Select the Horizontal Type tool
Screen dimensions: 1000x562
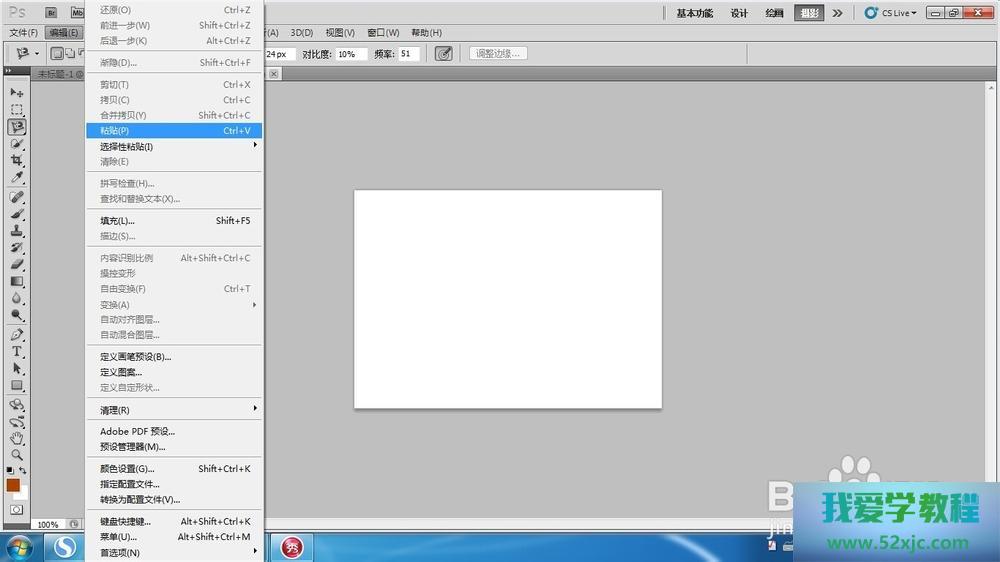[17, 352]
